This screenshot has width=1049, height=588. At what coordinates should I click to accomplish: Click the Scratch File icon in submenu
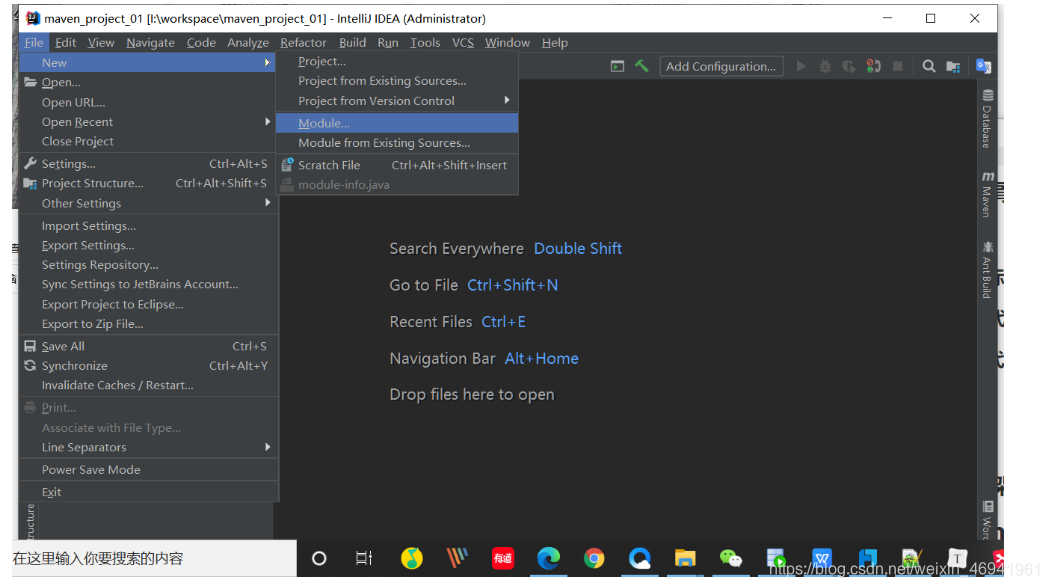288,165
